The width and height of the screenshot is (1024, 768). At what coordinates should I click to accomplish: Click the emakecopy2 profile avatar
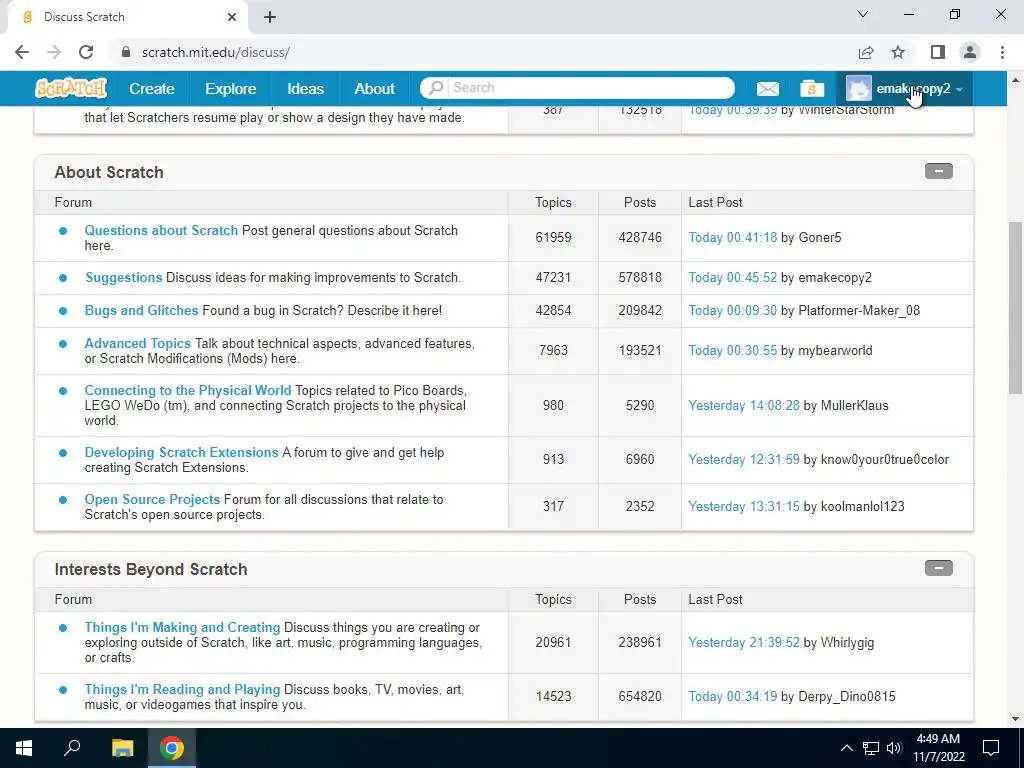(x=859, y=89)
